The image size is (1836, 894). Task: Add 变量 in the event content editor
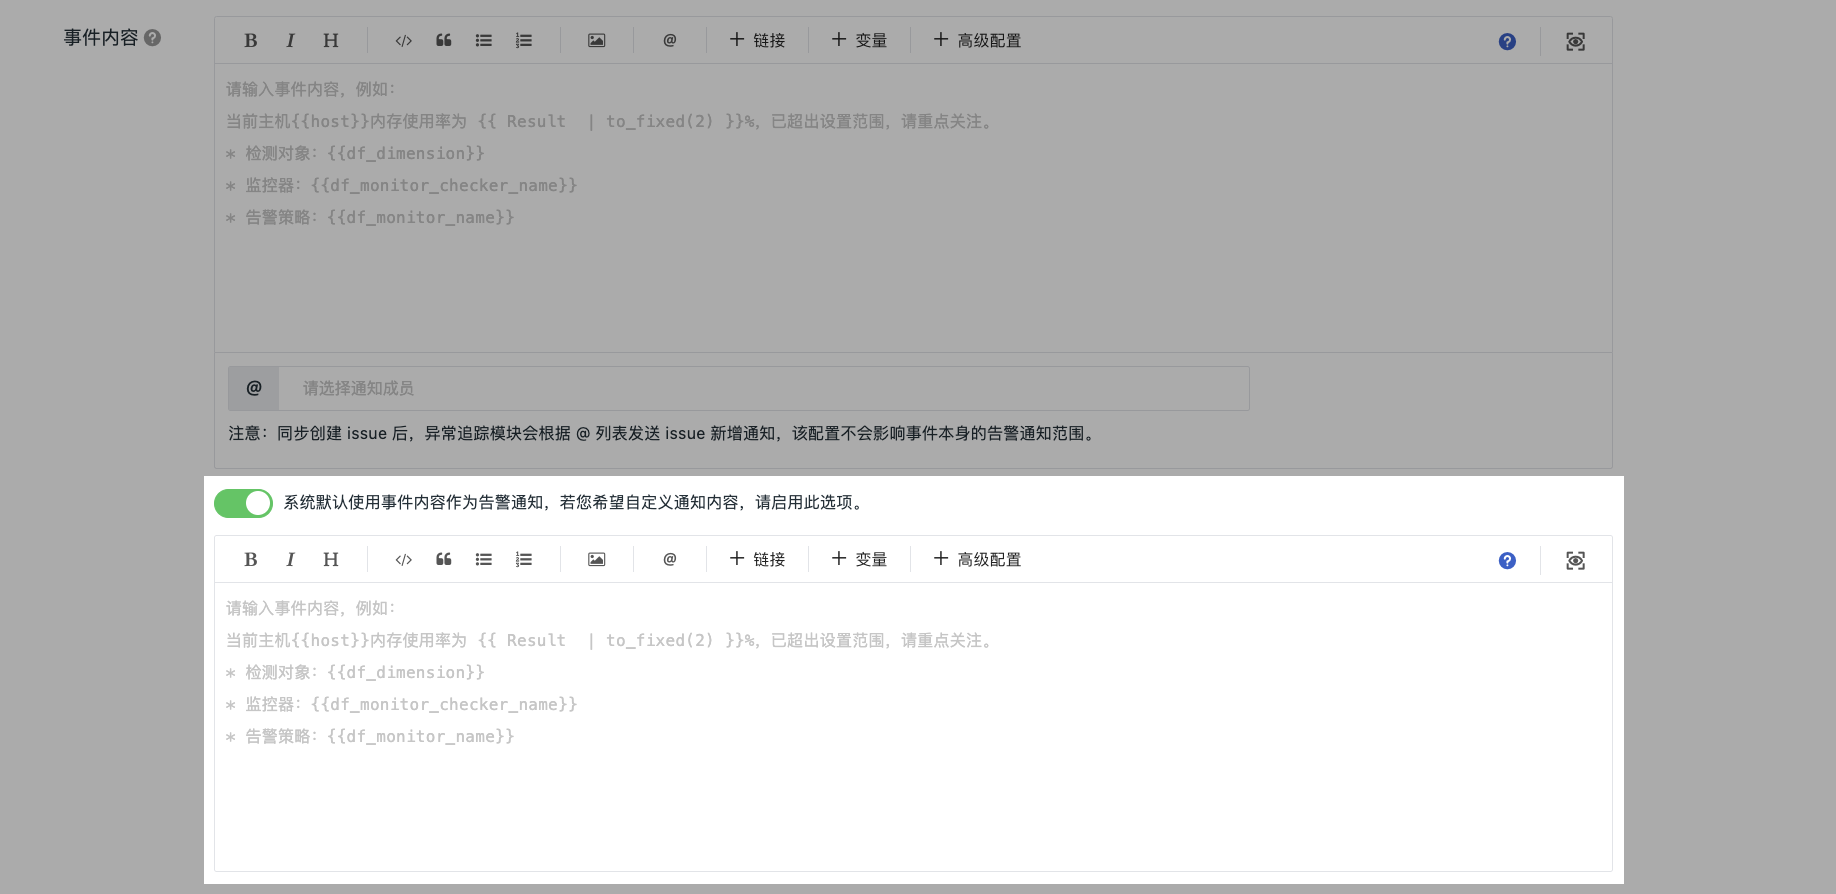click(x=859, y=41)
